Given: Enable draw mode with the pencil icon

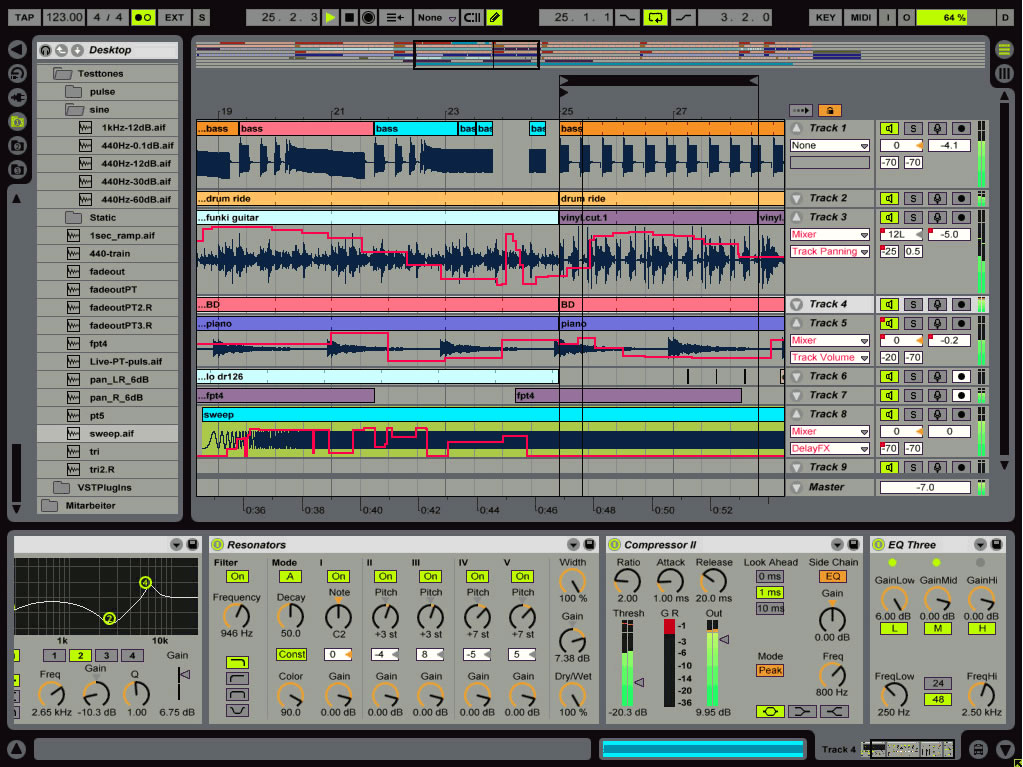Looking at the screenshot, I should tap(493, 17).
